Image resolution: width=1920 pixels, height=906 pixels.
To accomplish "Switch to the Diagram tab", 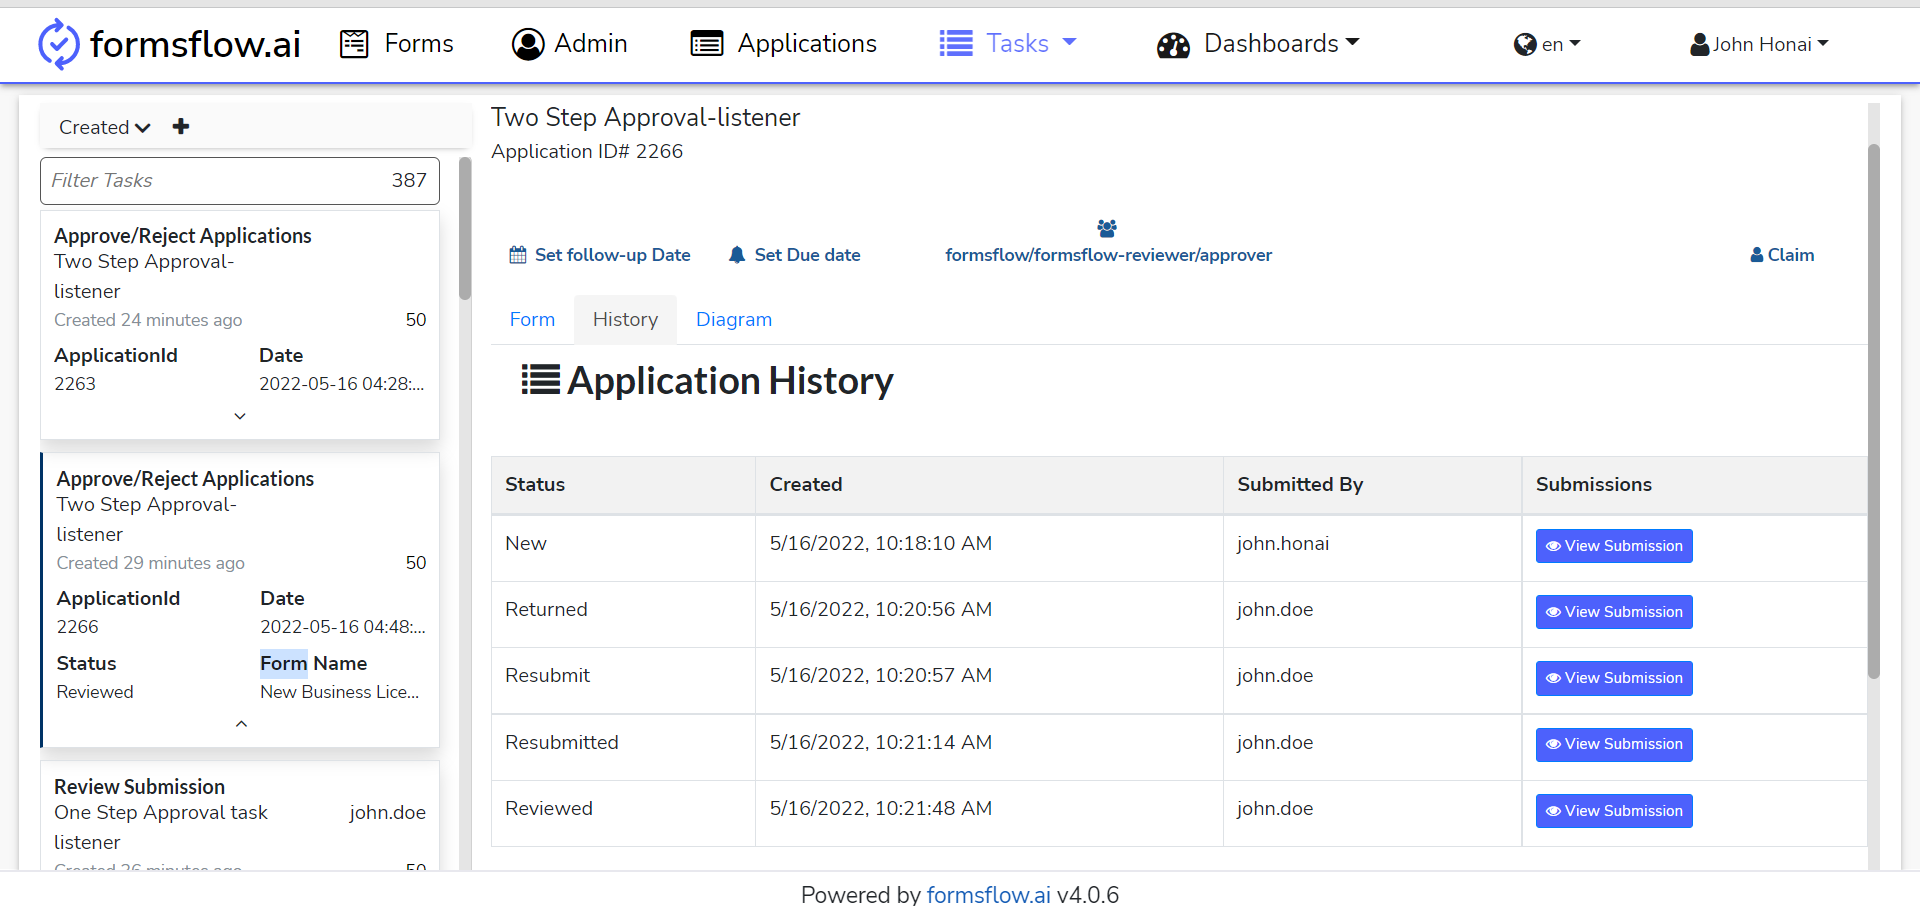I will pos(734,319).
